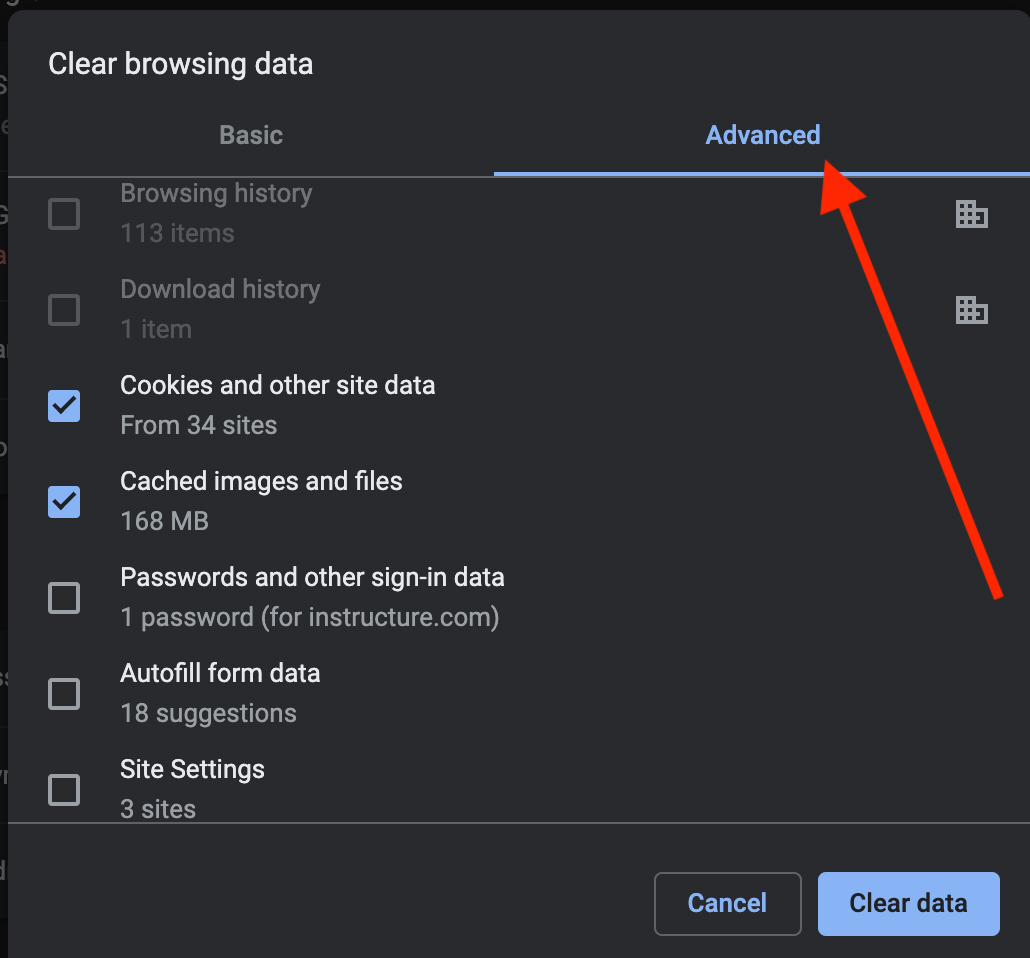
Task: Confirm with the Clear data button
Action: (908, 903)
